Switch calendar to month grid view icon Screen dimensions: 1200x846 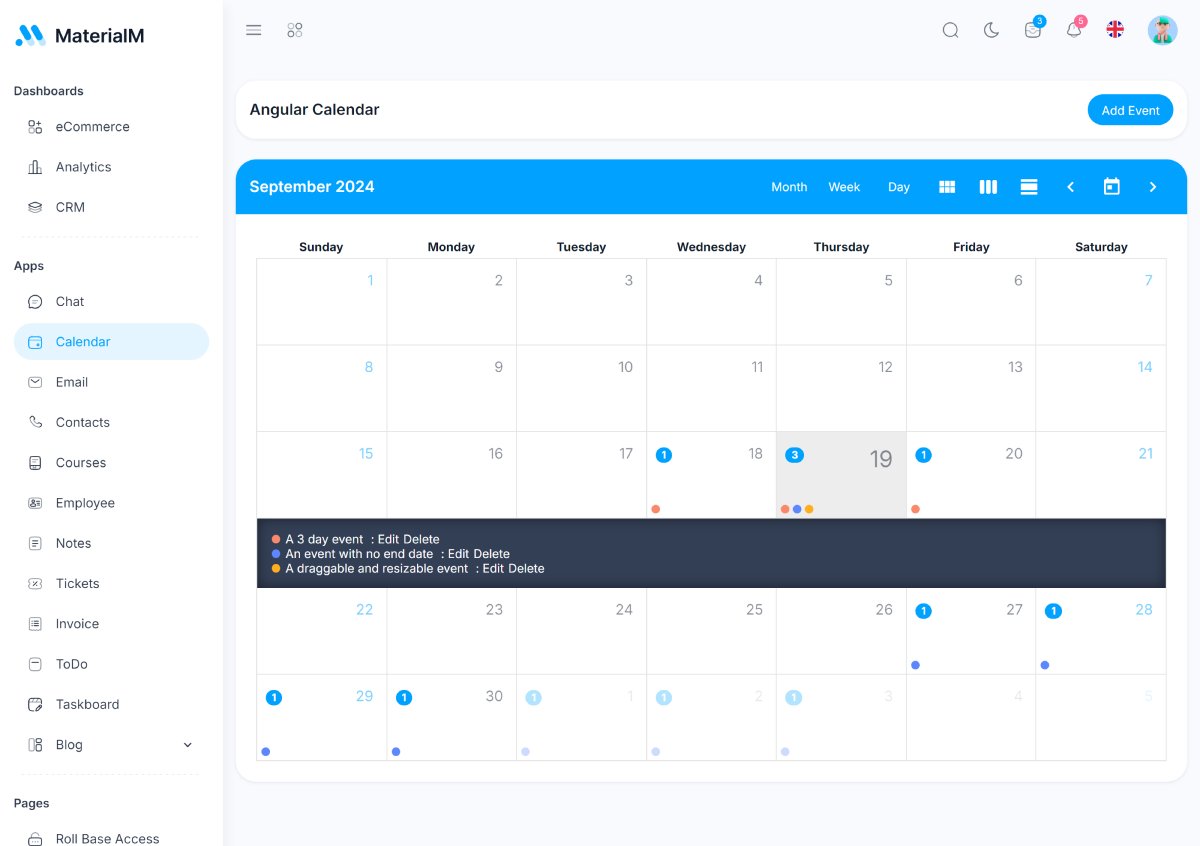947,187
